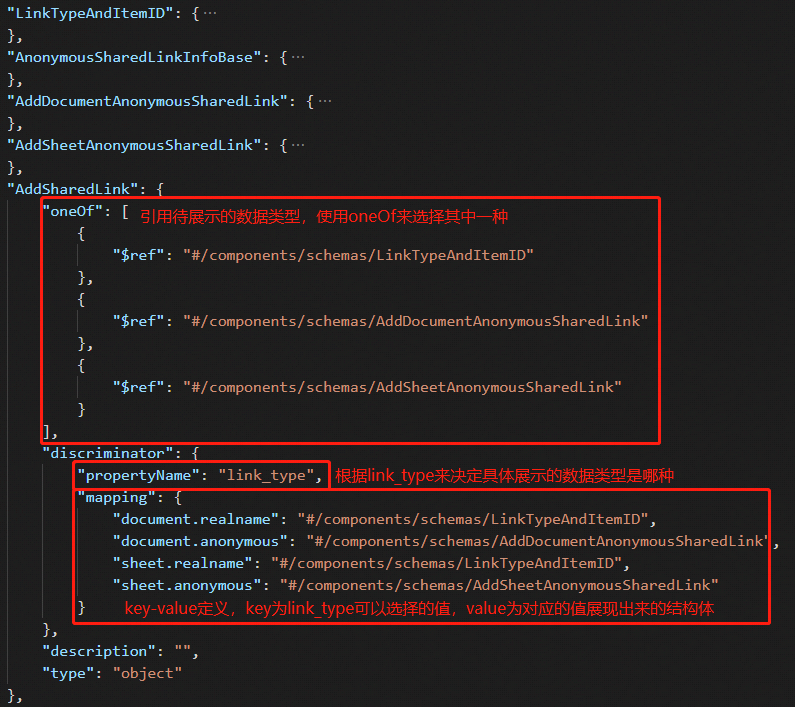Click the "sheet.anonymous" mapping key
The image size is (795, 707).
[x=187, y=585]
